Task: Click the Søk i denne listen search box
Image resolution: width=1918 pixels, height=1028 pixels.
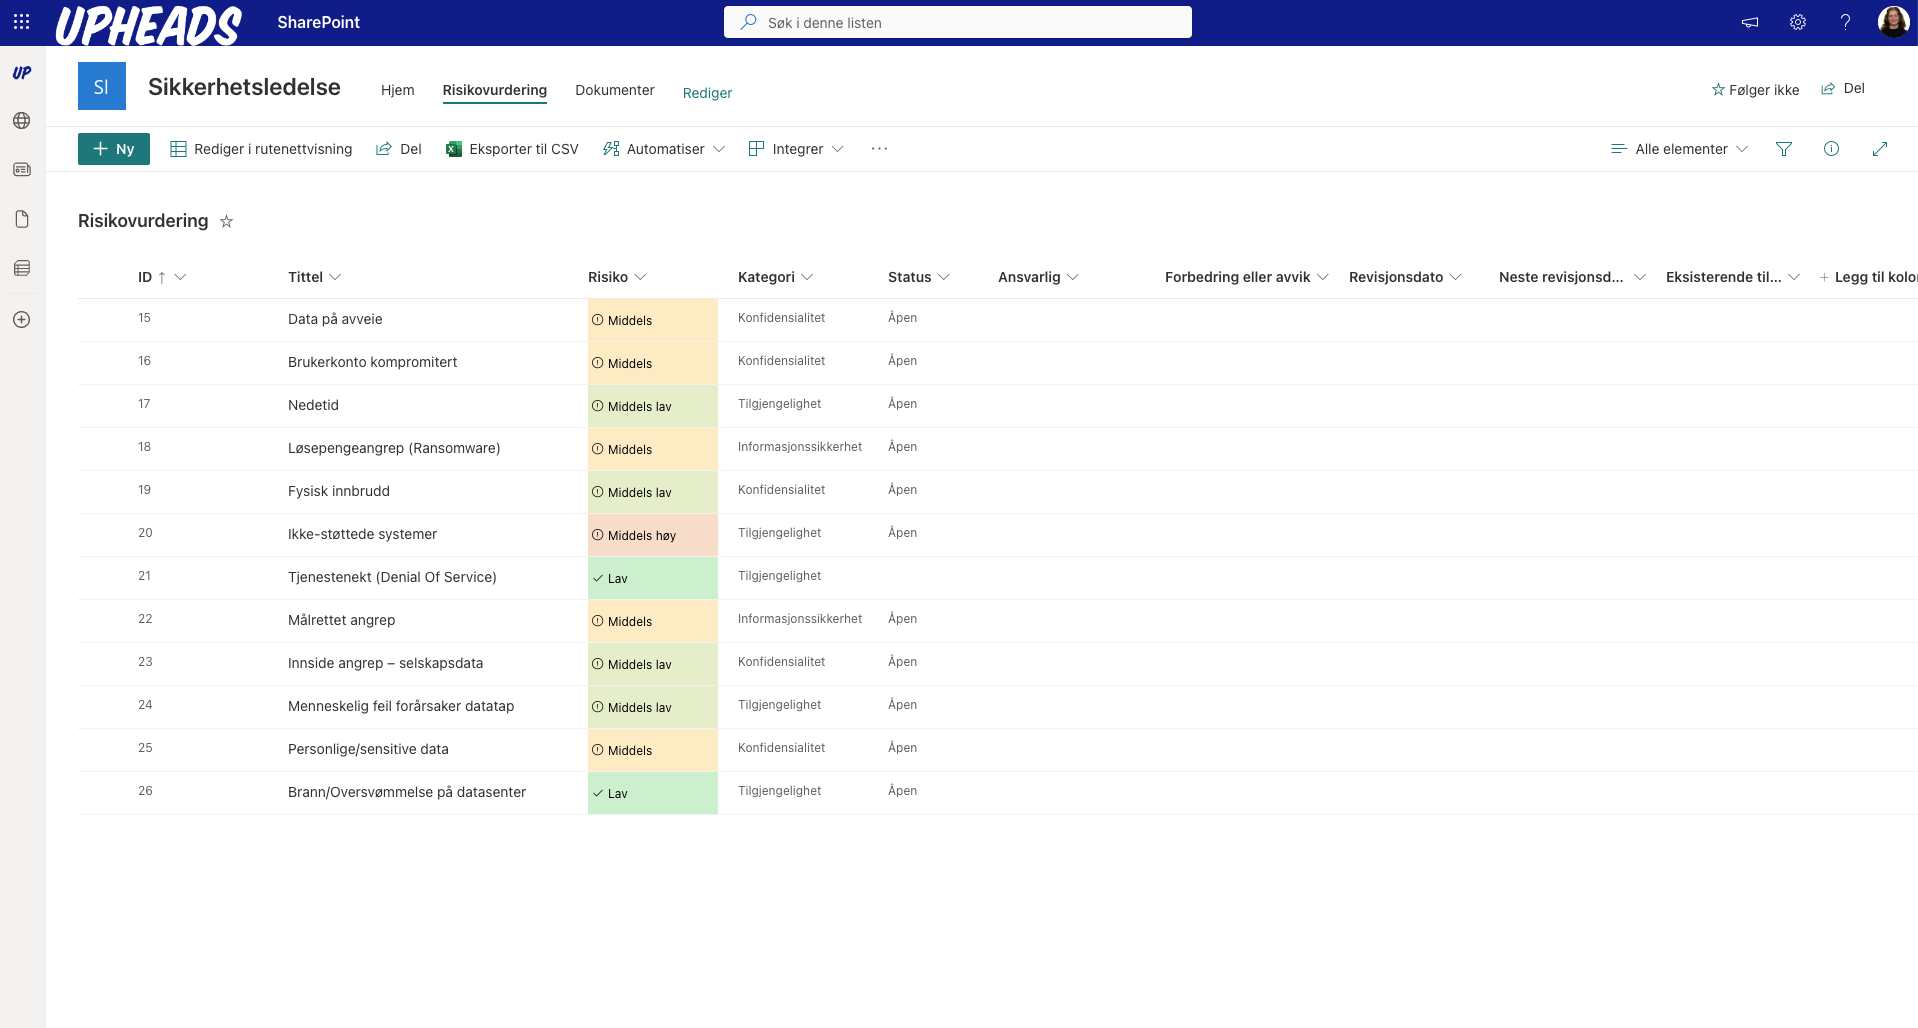Action: tap(957, 22)
